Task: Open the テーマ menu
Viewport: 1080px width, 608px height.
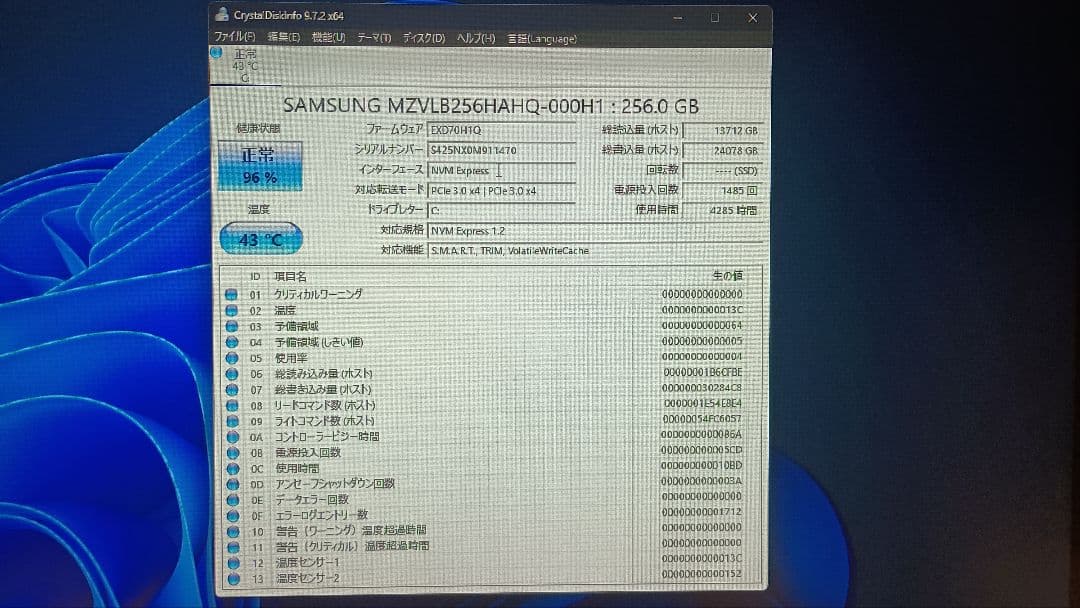Action: (374, 37)
